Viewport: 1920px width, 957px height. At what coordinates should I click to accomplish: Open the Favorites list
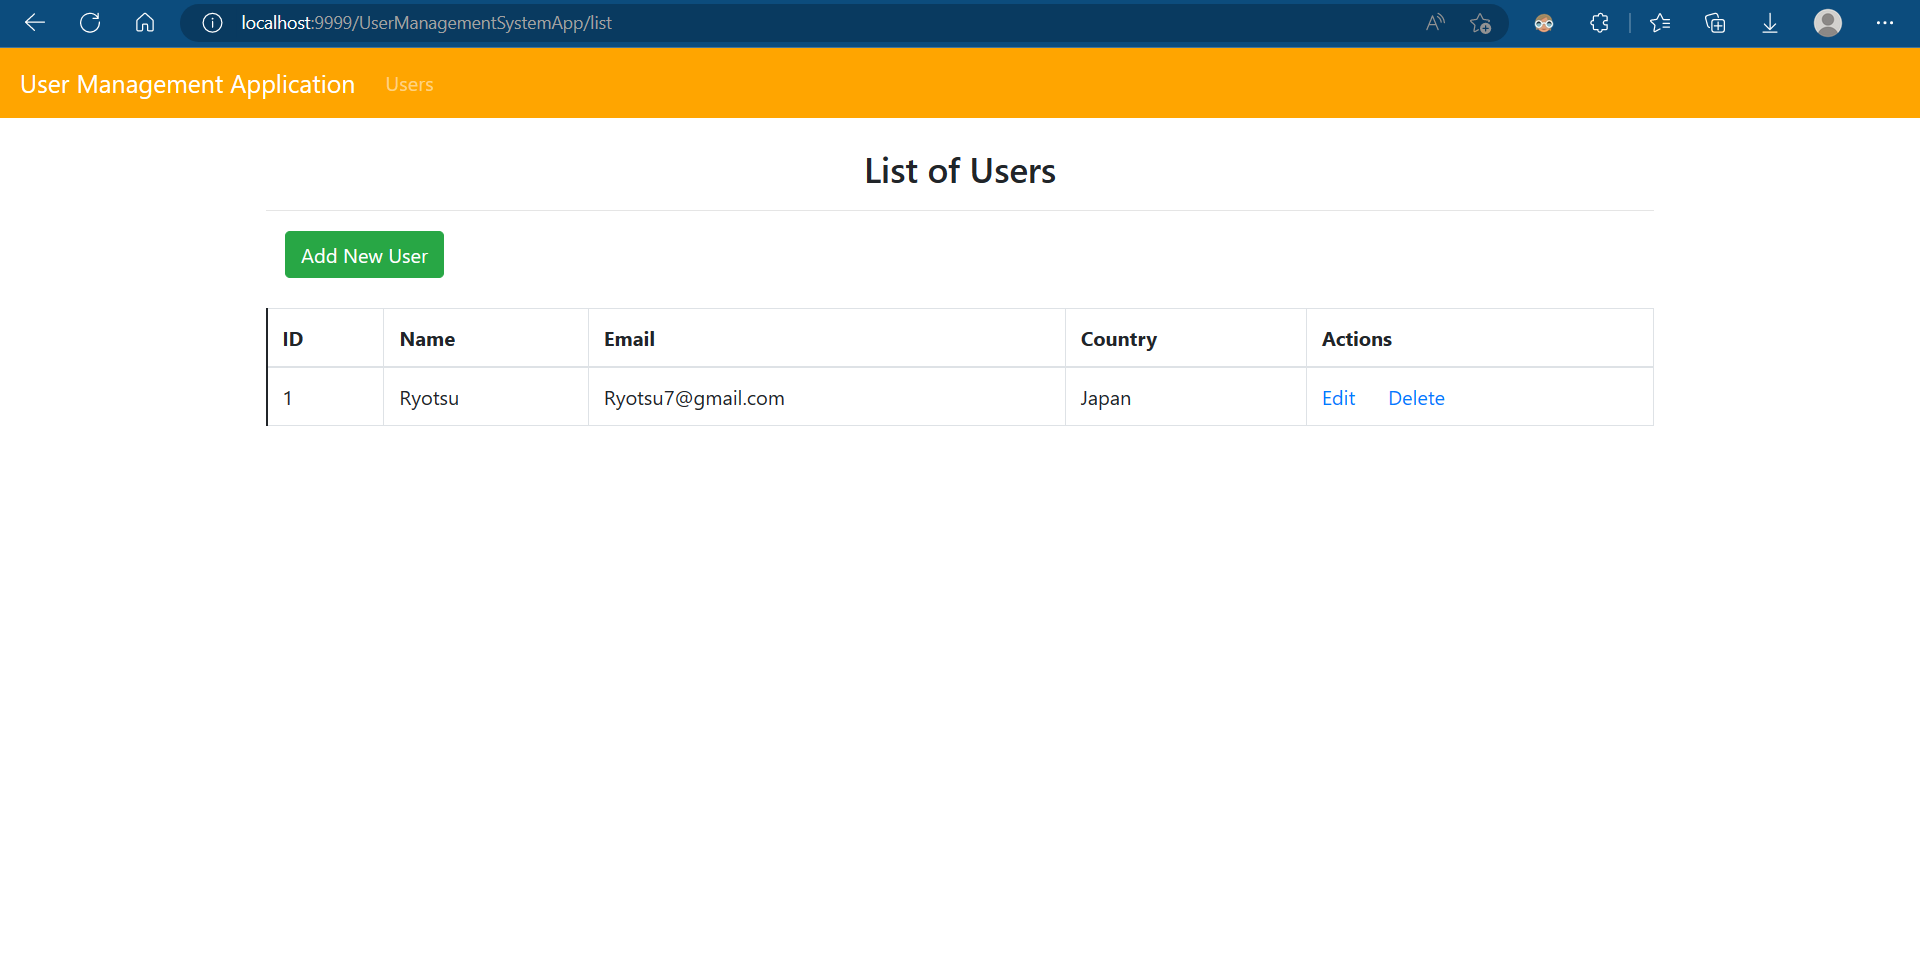click(1660, 23)
